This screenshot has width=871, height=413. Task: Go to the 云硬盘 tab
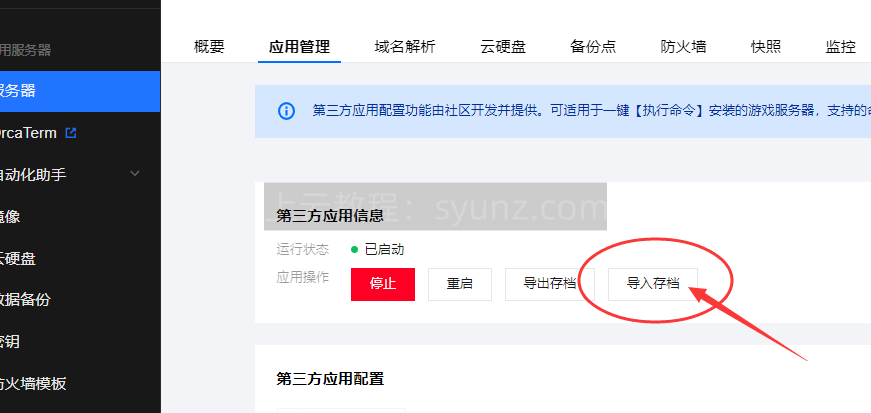[x=503, y=47]
